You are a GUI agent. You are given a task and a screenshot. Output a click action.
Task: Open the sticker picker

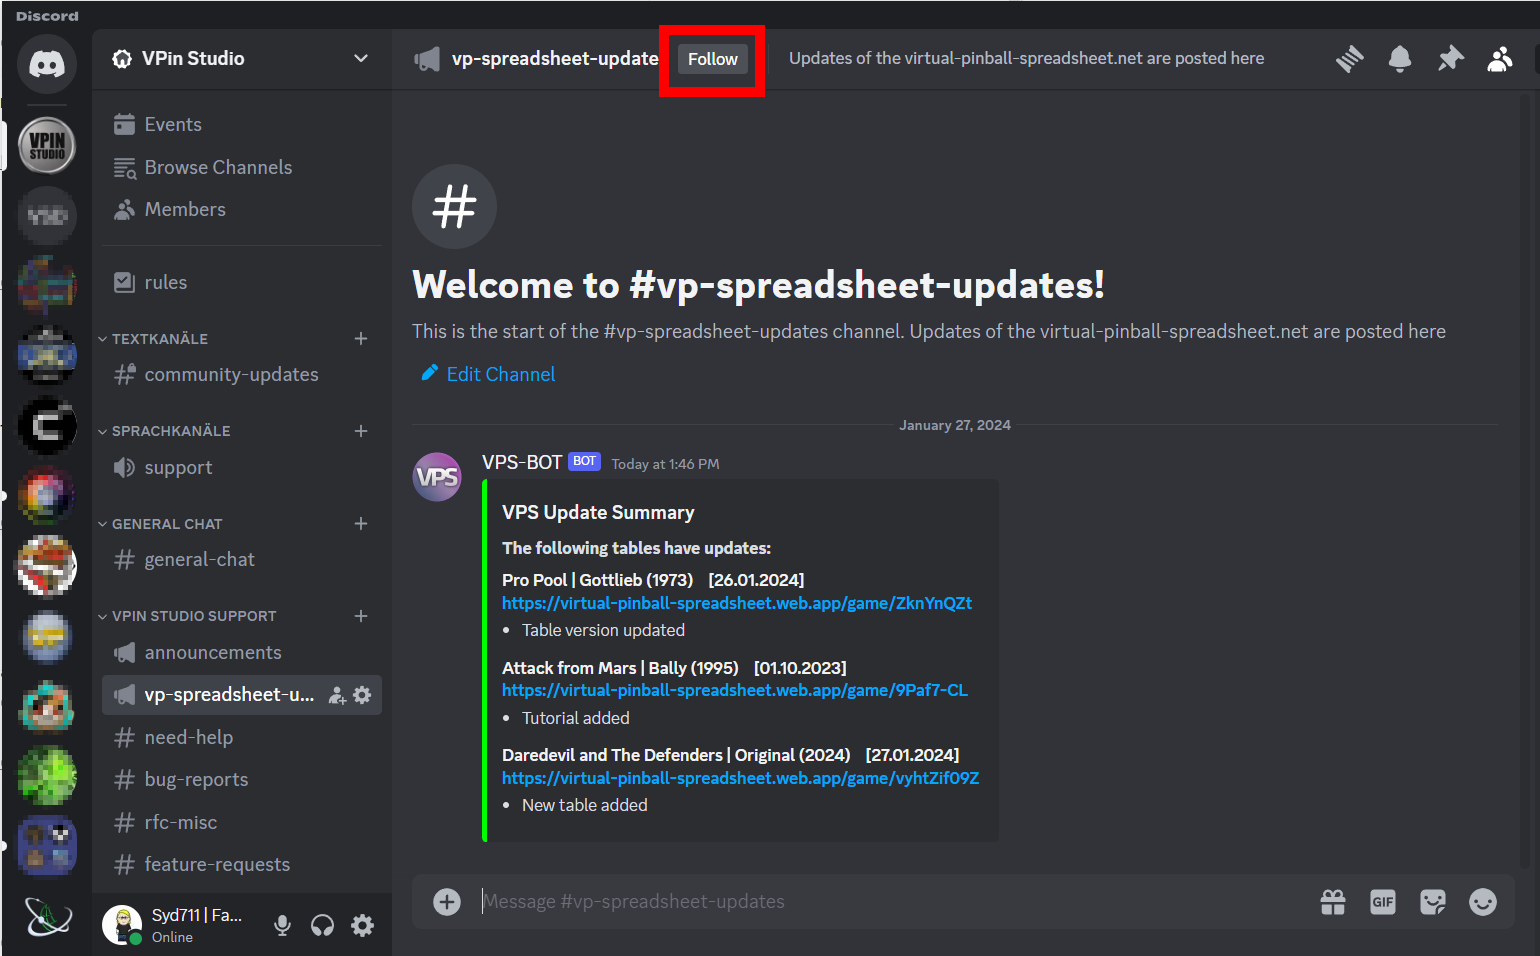click(x=1433, y=902)
